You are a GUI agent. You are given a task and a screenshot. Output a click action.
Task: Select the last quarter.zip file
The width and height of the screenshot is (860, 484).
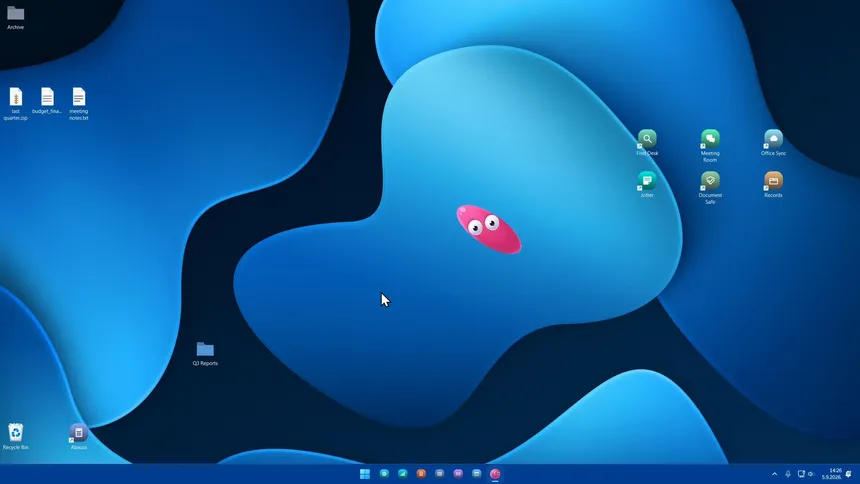click(15, 104)
